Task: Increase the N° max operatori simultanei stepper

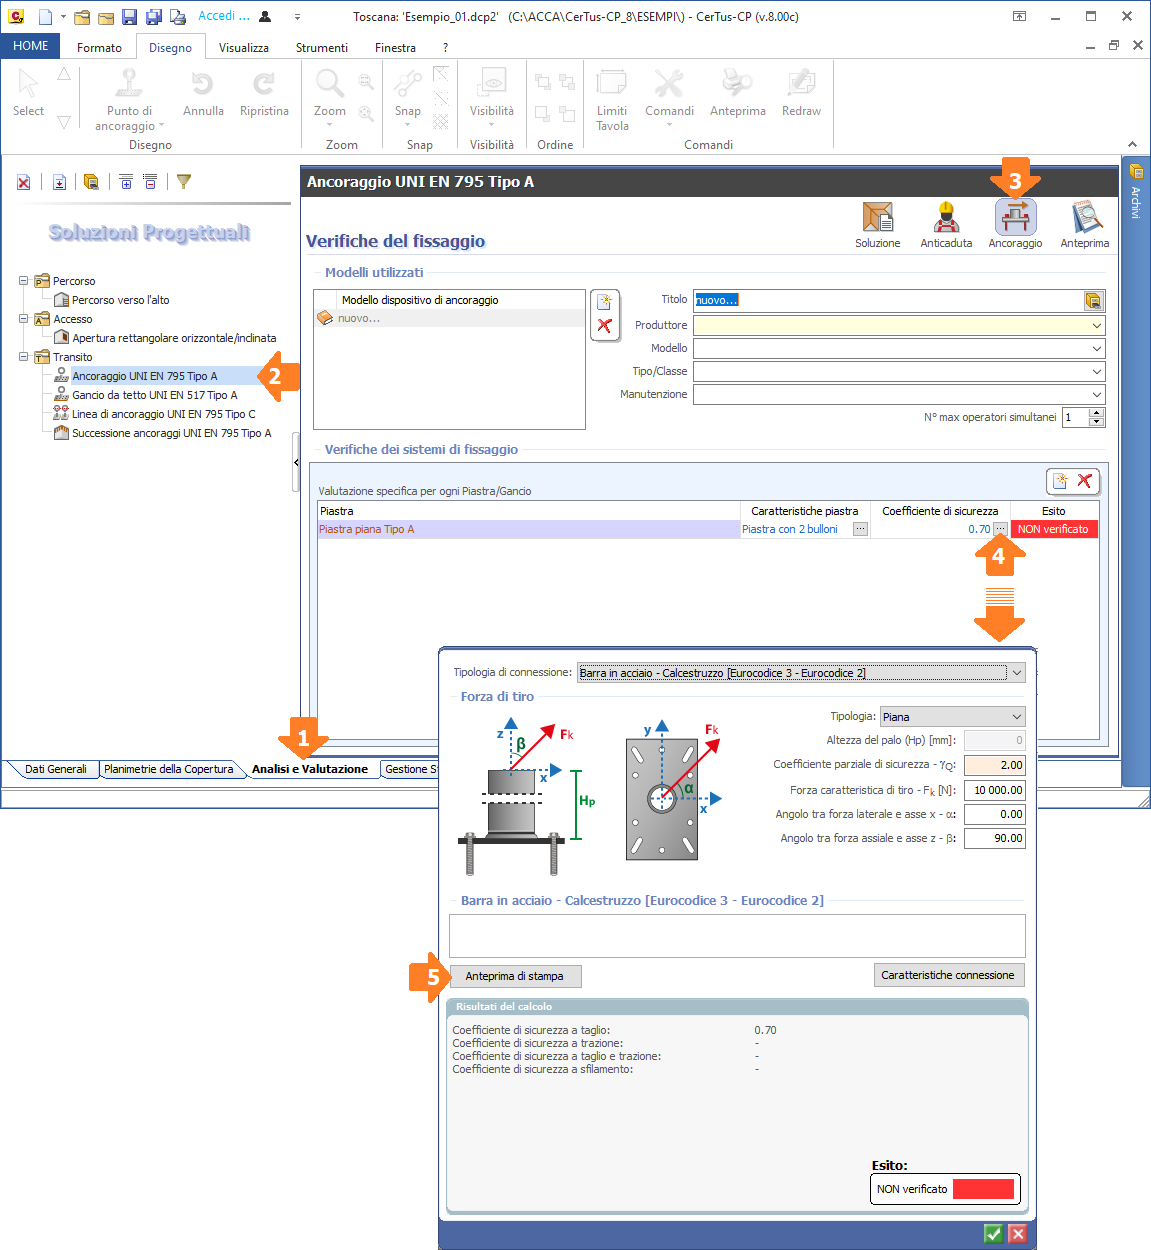Action: 1097,412
